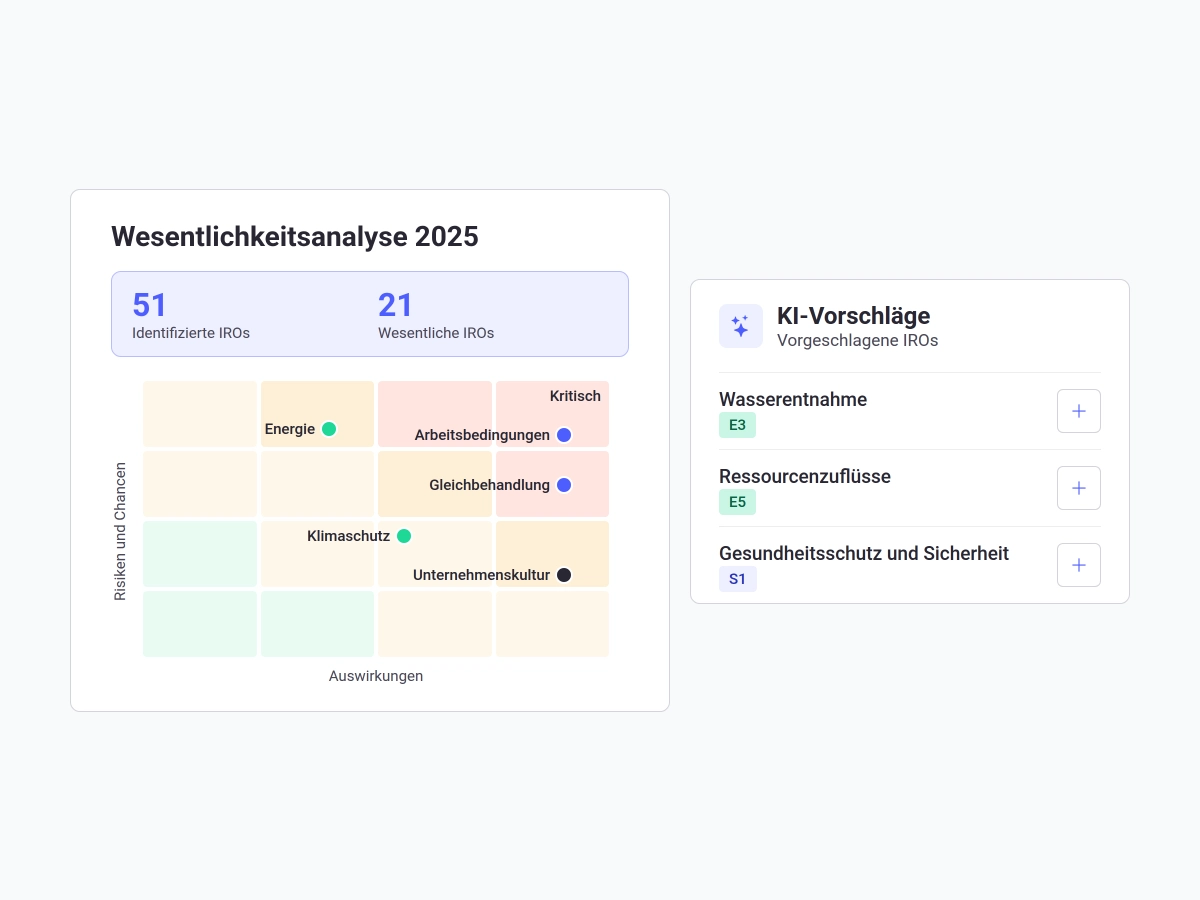
Task: Click the Unternehmenskultur label in matrix
Action: [481, 575]
